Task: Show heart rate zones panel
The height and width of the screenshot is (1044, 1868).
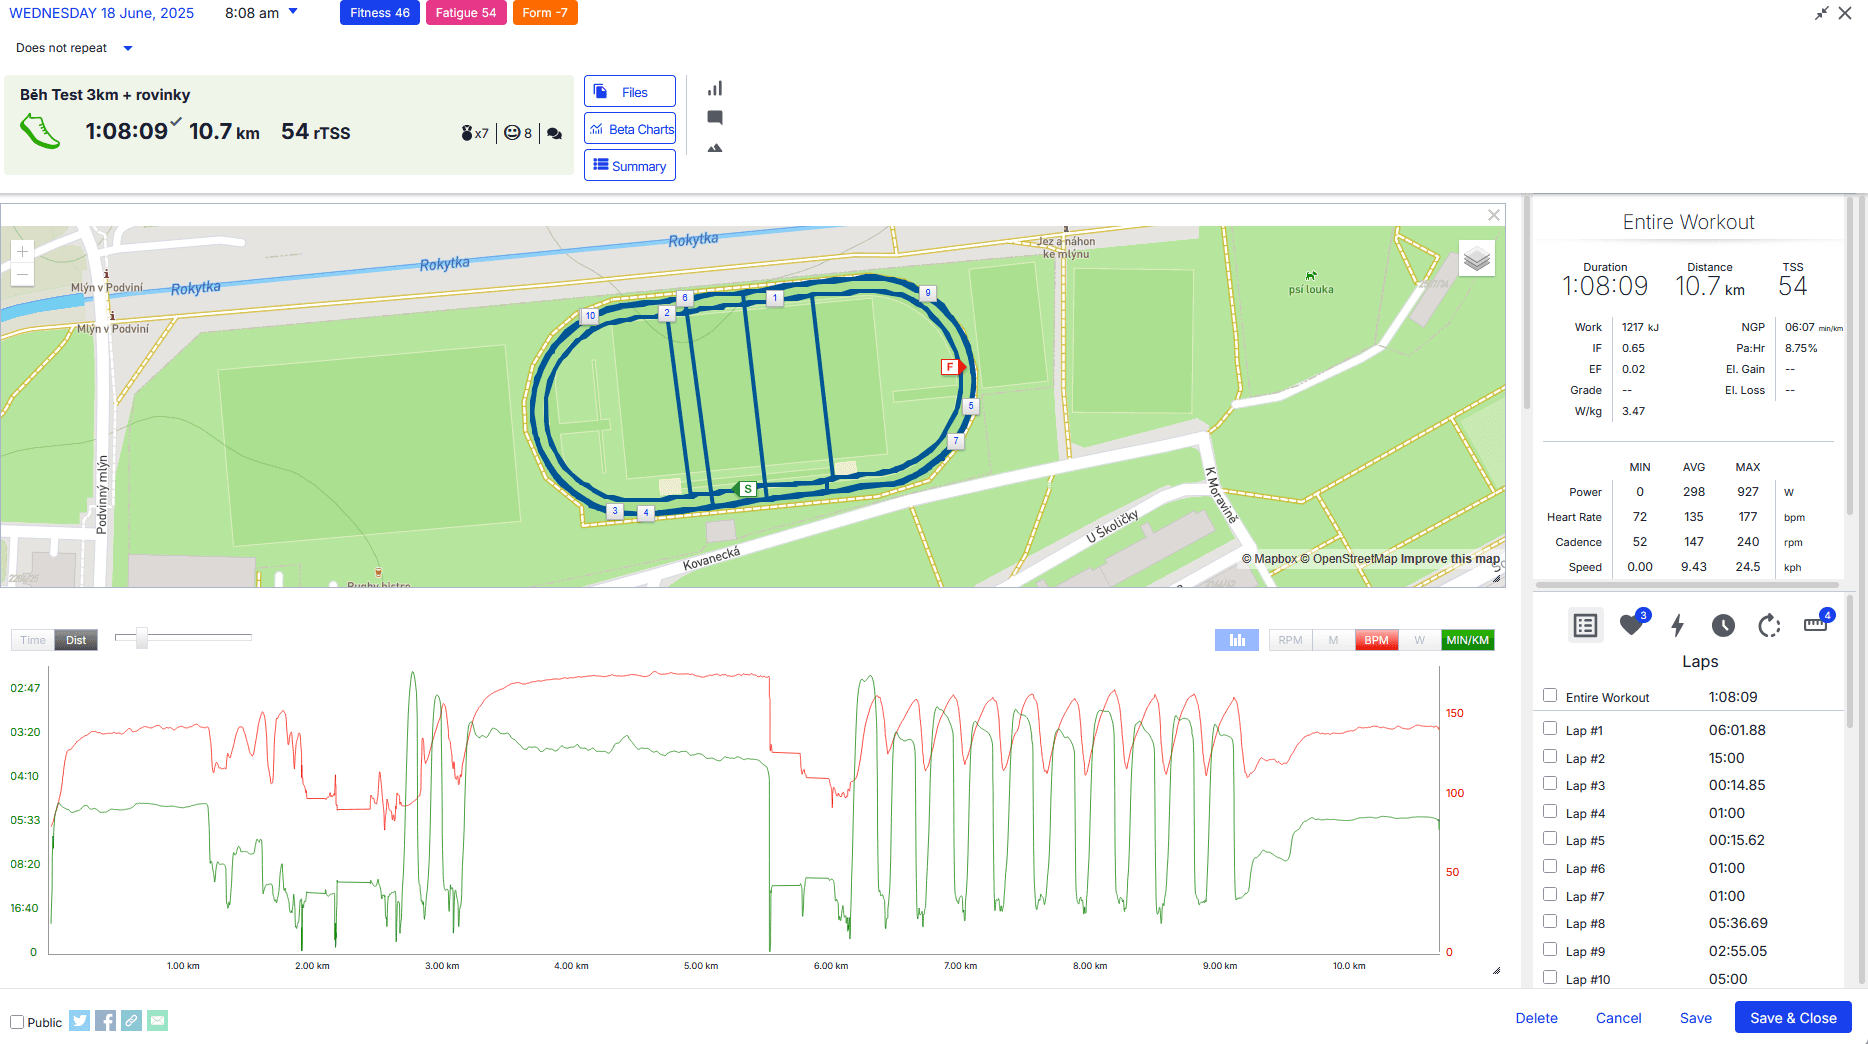Action: tap(1632, 626)
